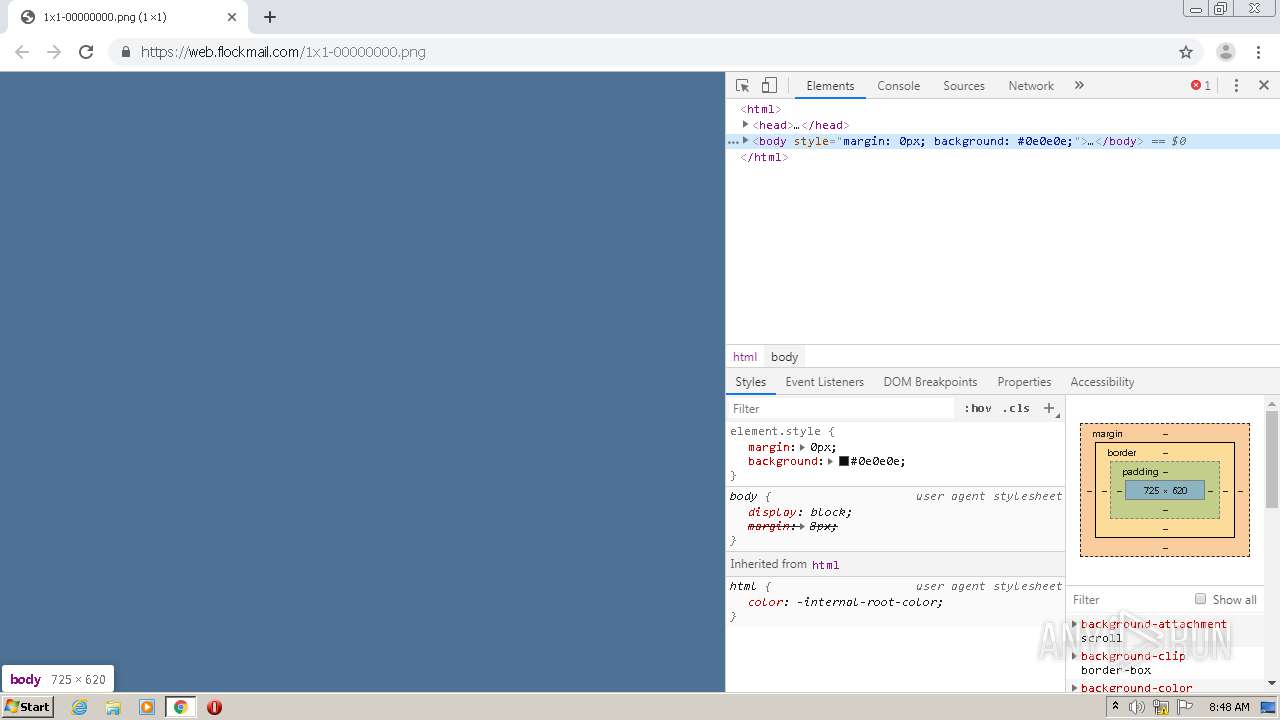
Task: Open the #0e0e0e color swatch
Action: point(844,461)
